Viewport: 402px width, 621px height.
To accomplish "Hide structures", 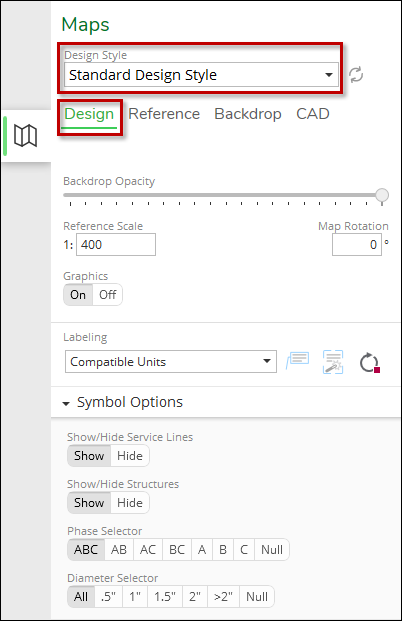I will pos(130,503).
